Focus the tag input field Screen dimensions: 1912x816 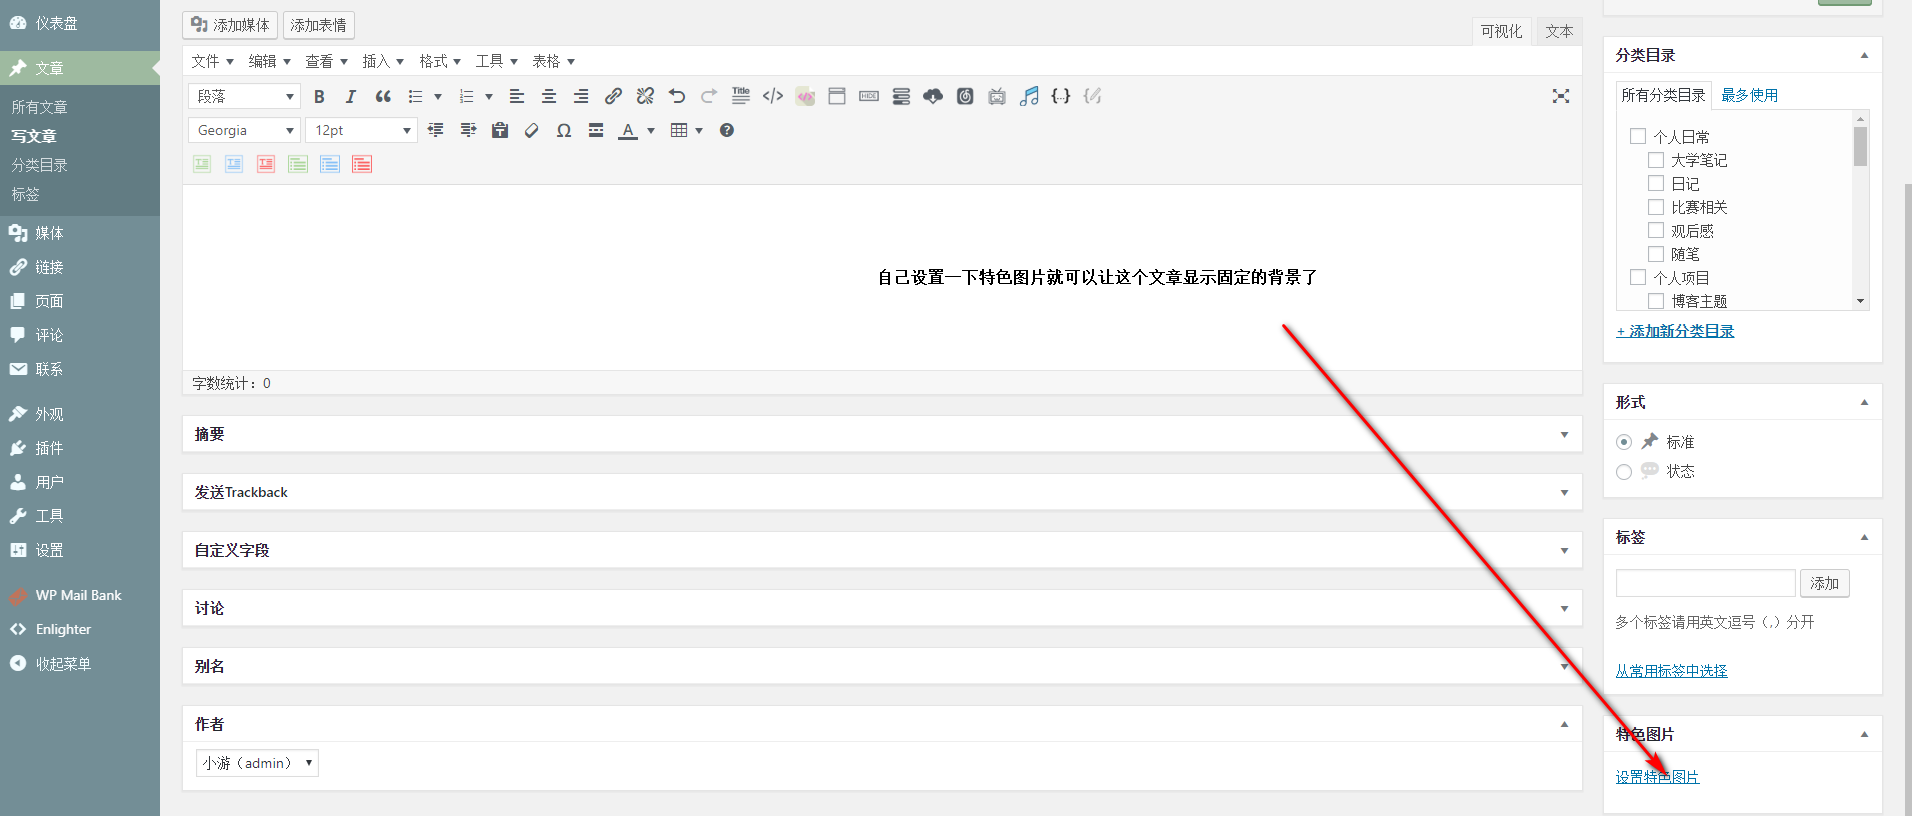pyautogui.click(x=1706, y=583)
